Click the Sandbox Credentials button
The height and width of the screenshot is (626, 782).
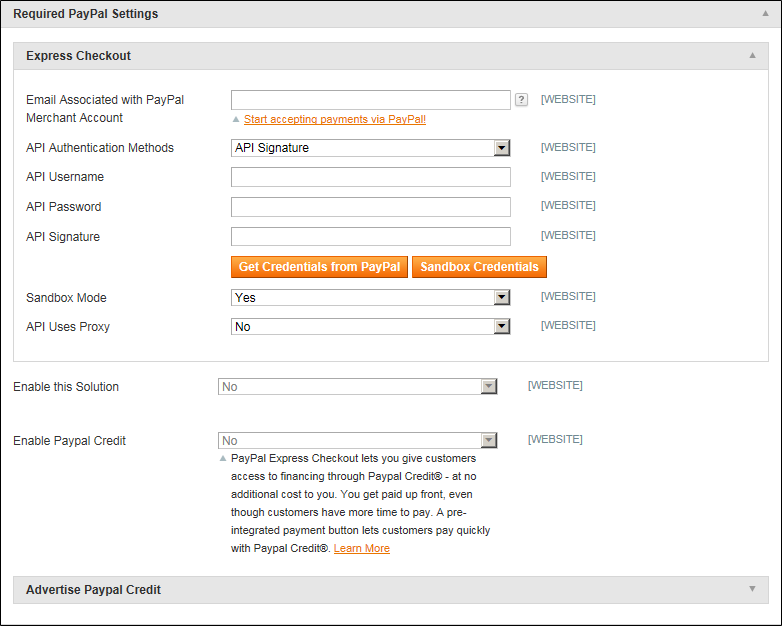479,267
